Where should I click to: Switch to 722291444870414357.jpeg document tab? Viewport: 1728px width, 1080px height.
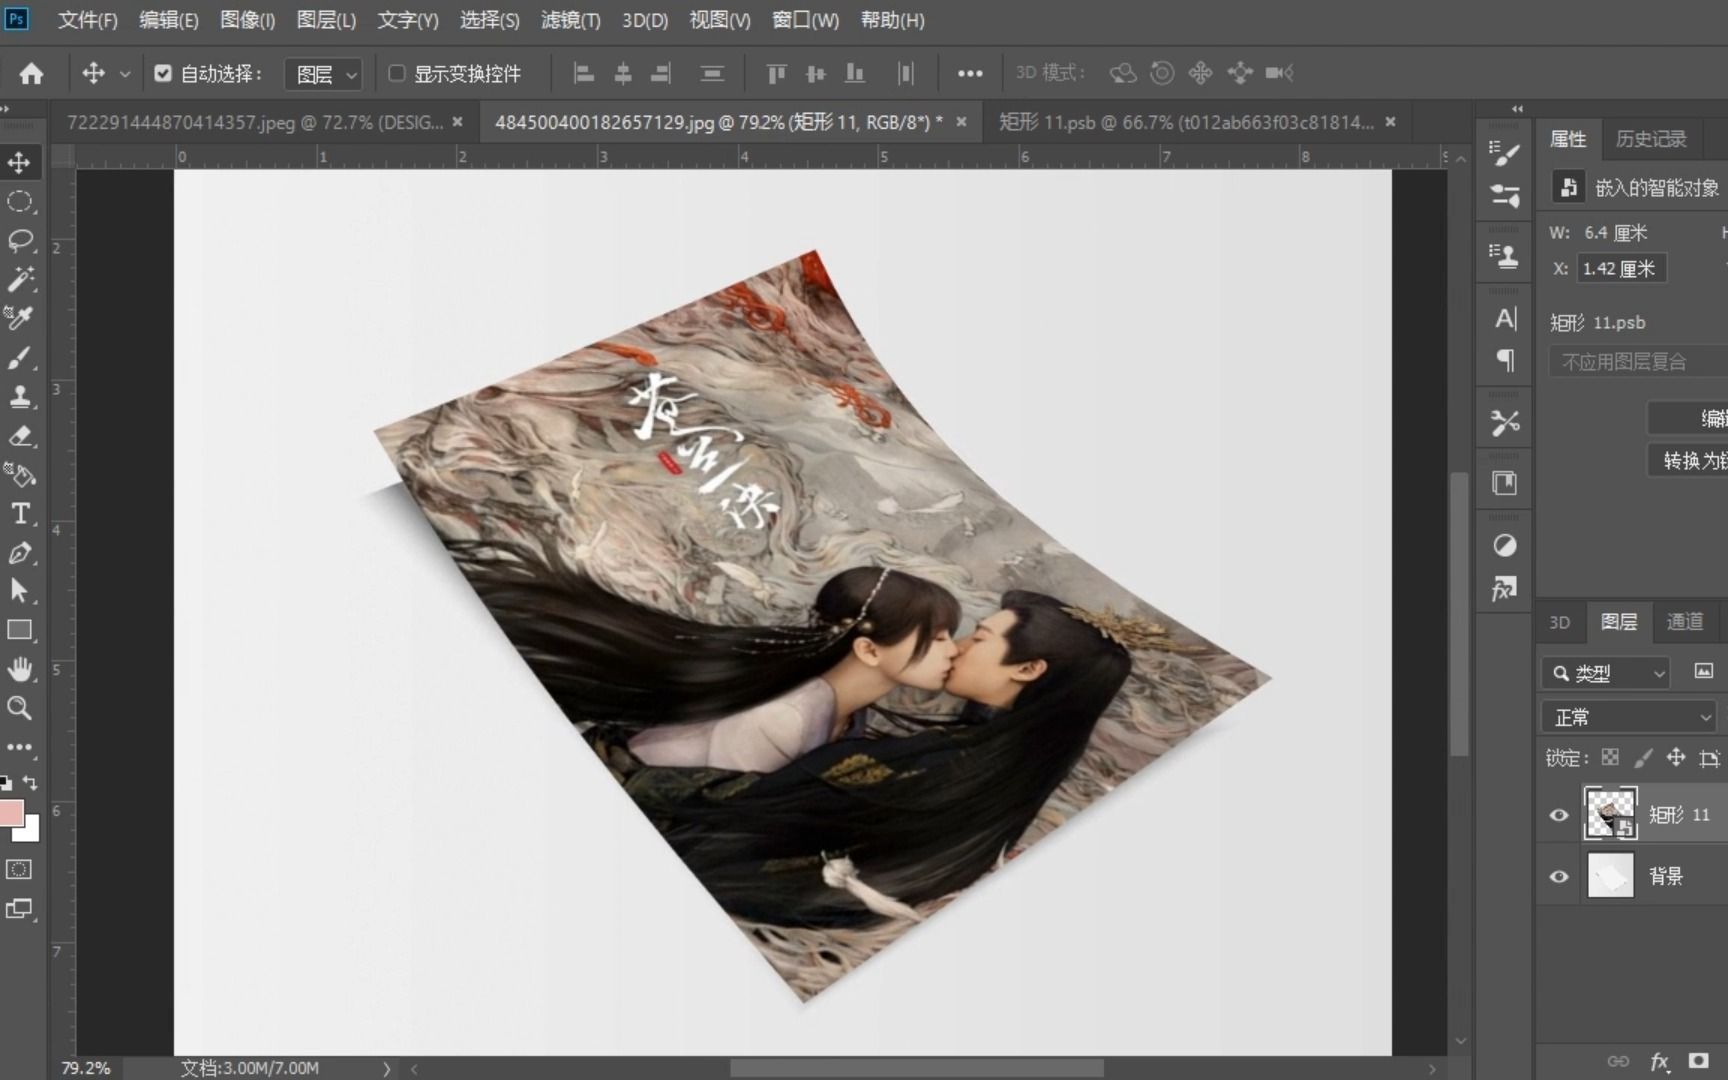[x=255, y=122]
